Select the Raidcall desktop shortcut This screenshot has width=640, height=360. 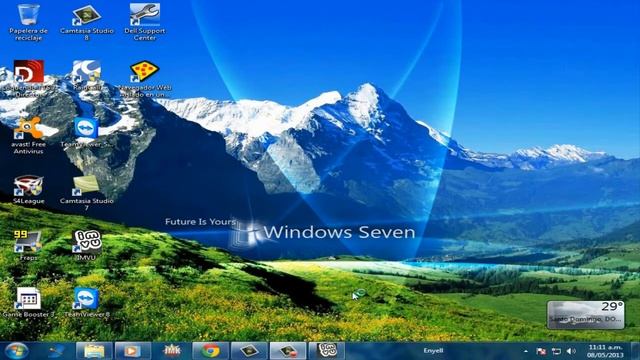click(x=87, y=76)
